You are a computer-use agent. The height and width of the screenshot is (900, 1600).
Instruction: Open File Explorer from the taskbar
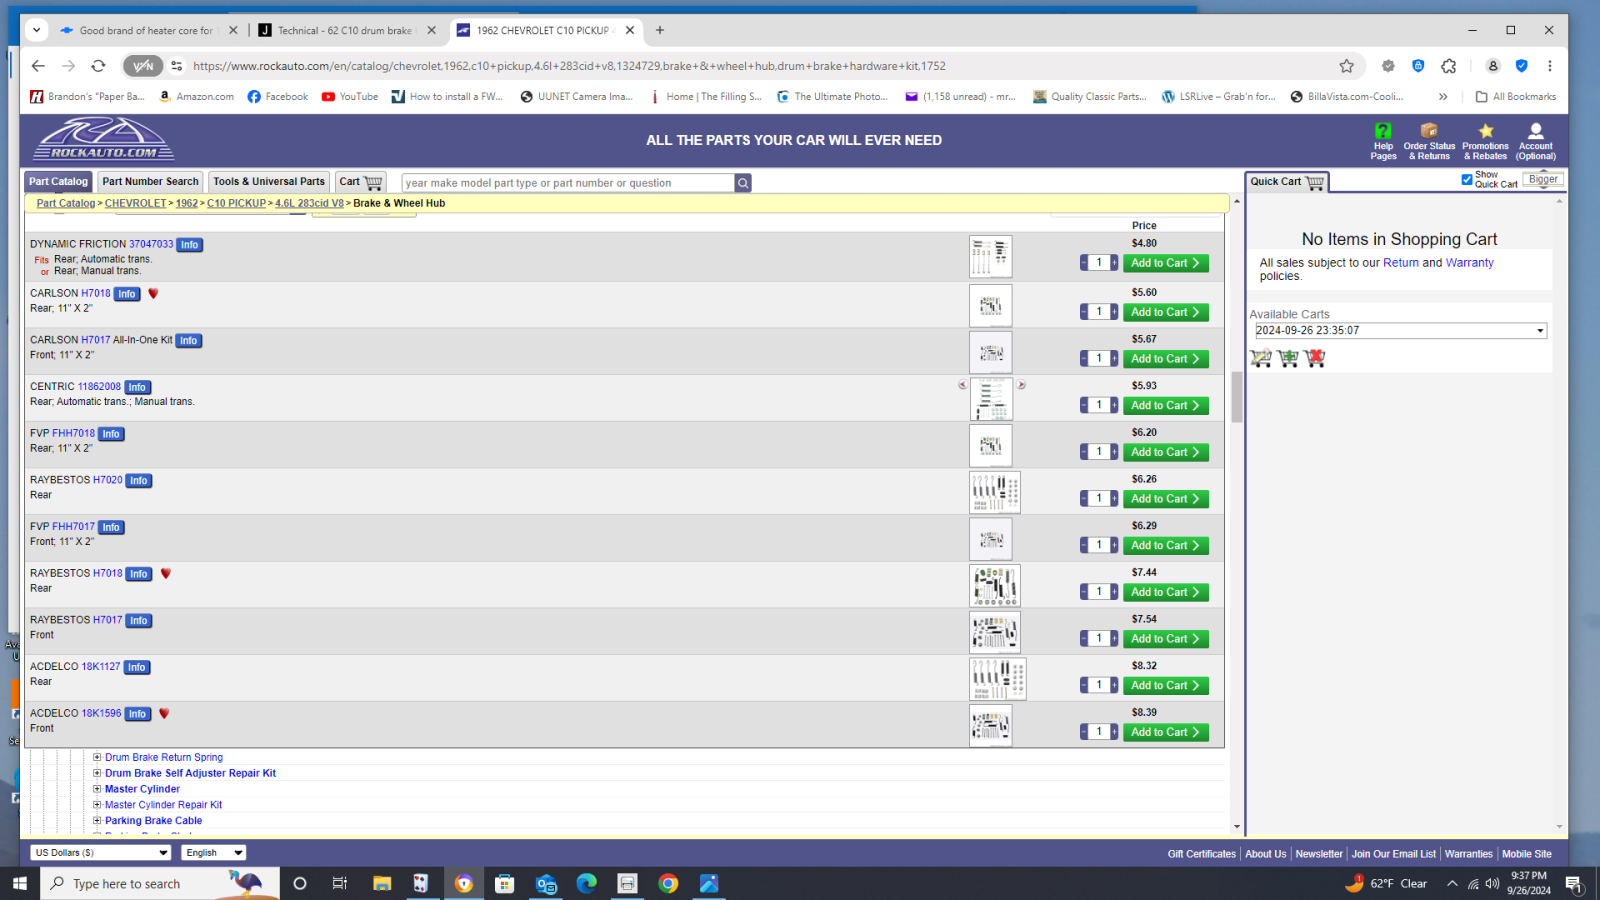point(381,883)
